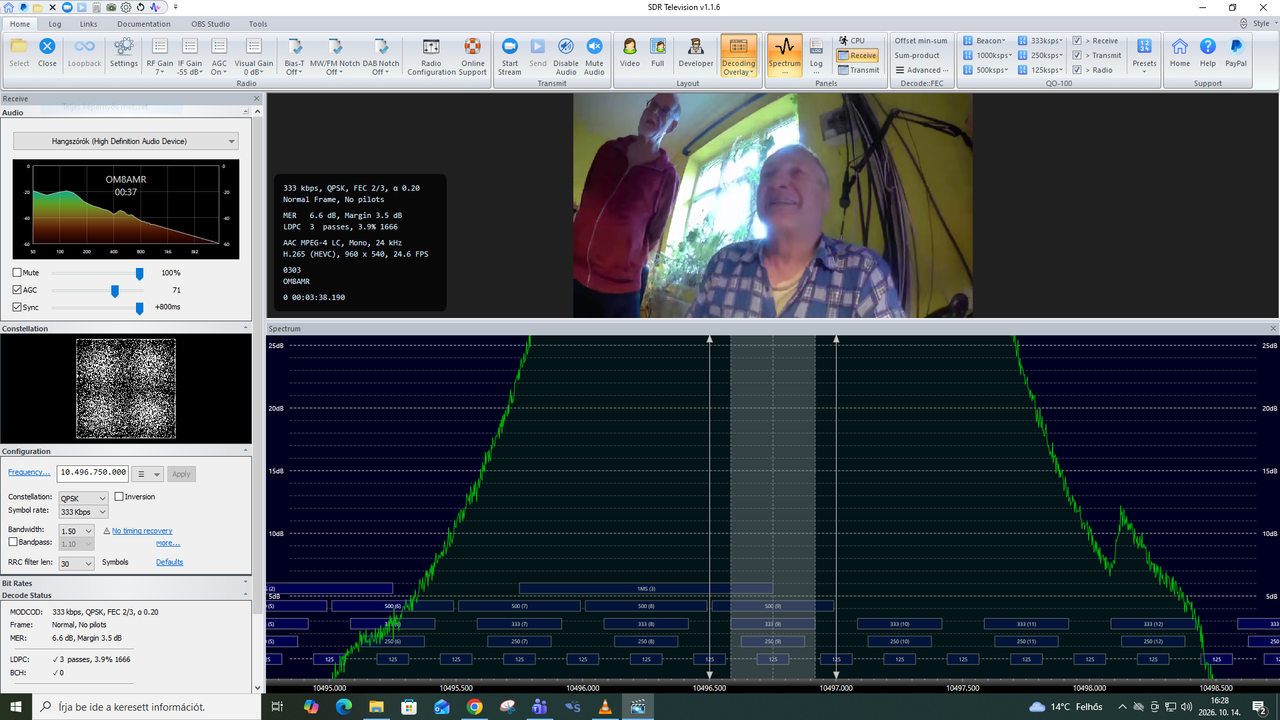The width and height of the screenshot is (1280, 720).
Task: Select Developer layout
Action: 696,52
